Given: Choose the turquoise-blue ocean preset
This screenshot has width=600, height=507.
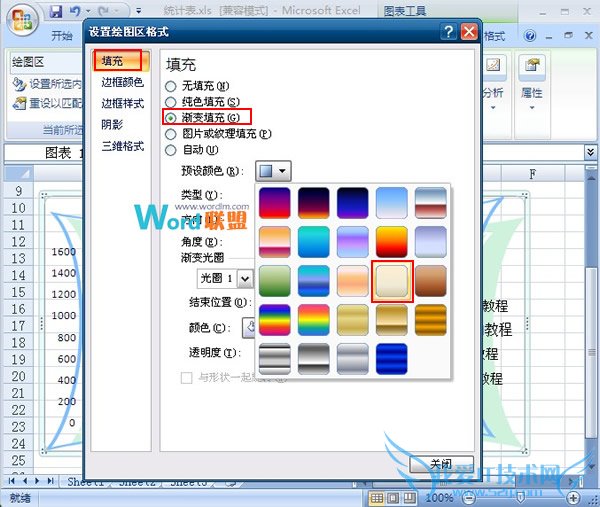Looking at the screenshot, I should pos(314,242).
